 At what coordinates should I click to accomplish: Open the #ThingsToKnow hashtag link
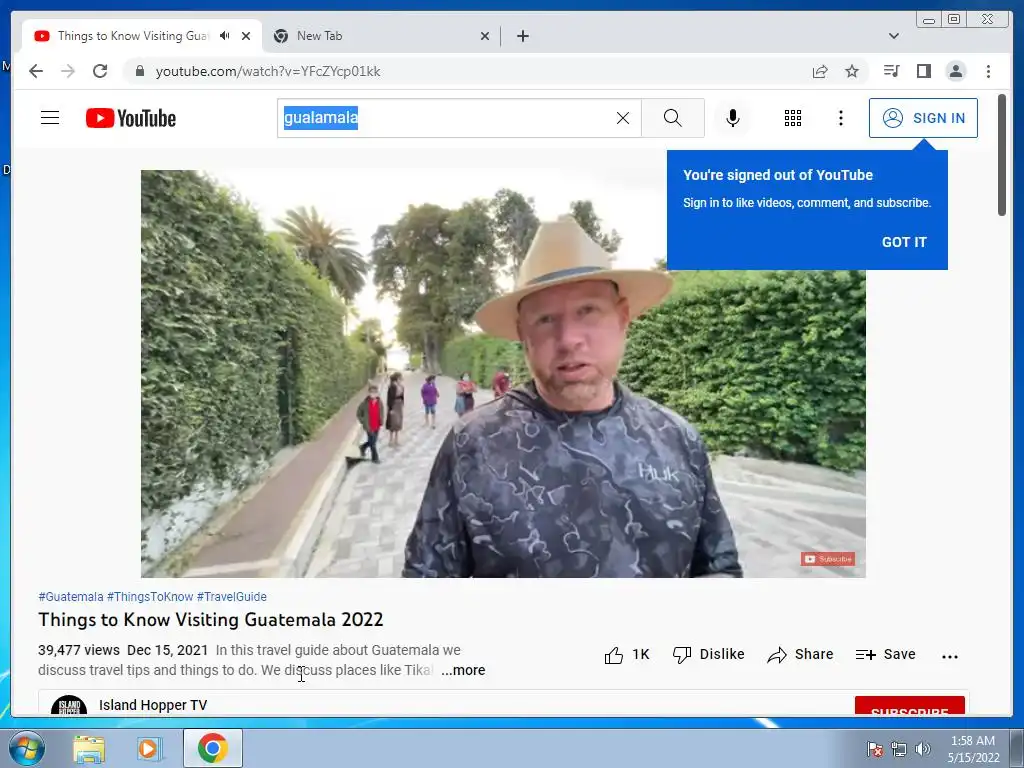pyautogui.click(x=150, y=597)
